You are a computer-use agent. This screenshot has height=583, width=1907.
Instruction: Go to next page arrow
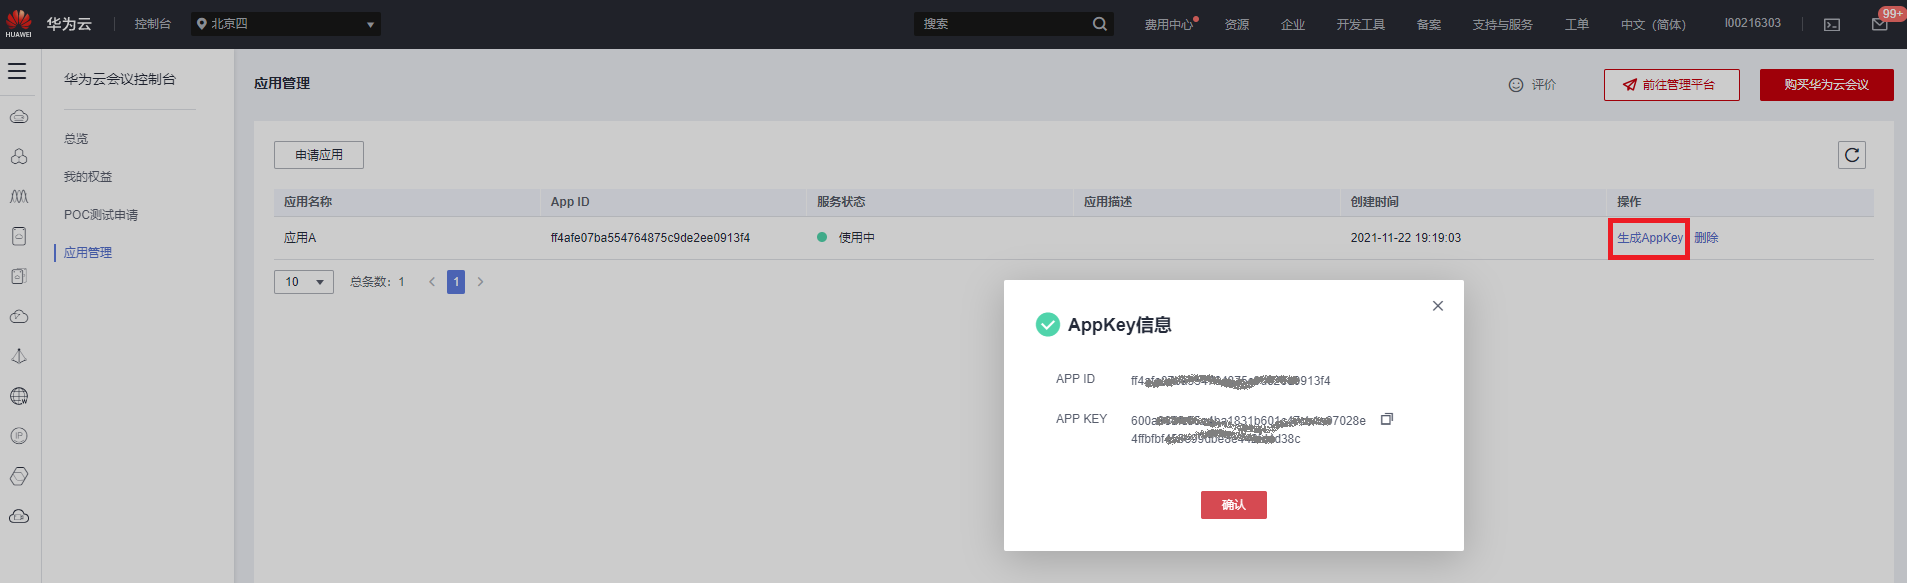[x=480, y=282]
